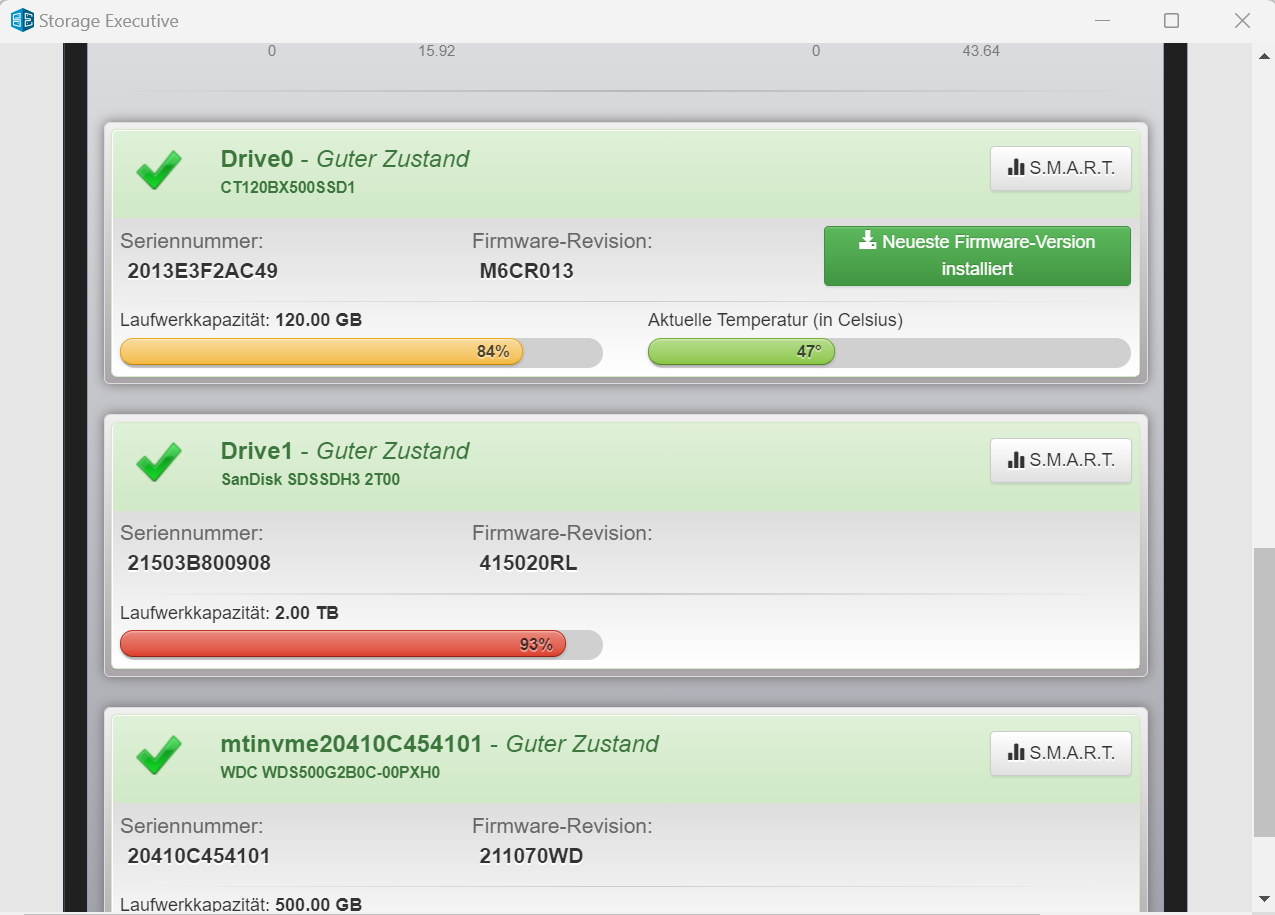
Task: Click the green checkmark icon of Drive0
Action: [x=159, y=170]
